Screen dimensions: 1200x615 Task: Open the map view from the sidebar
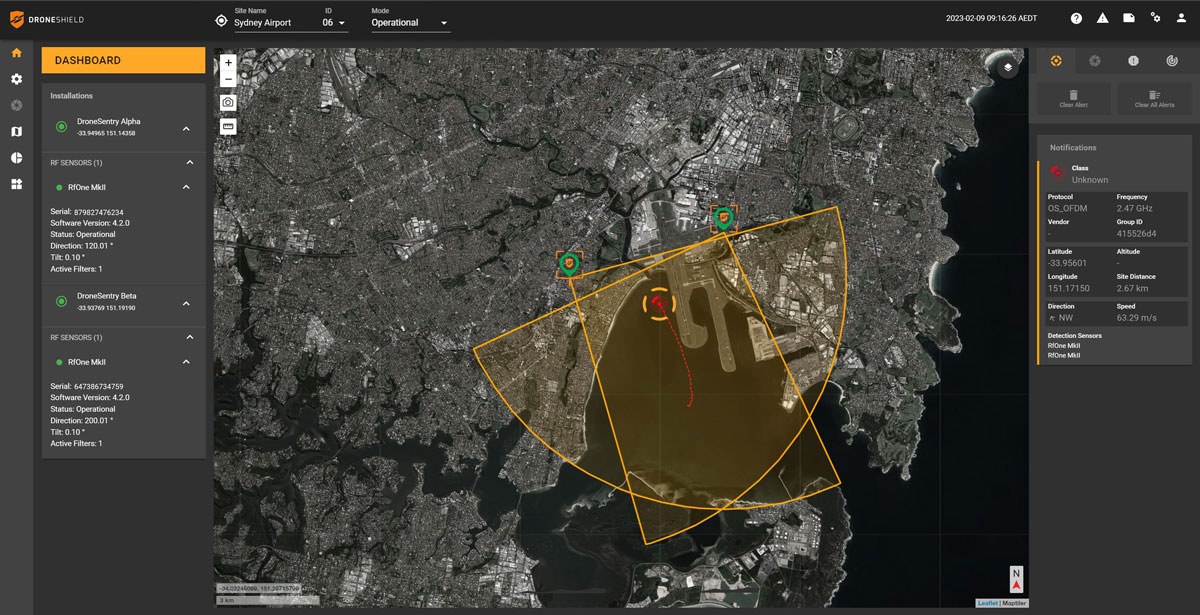click(x=16, y=131)
